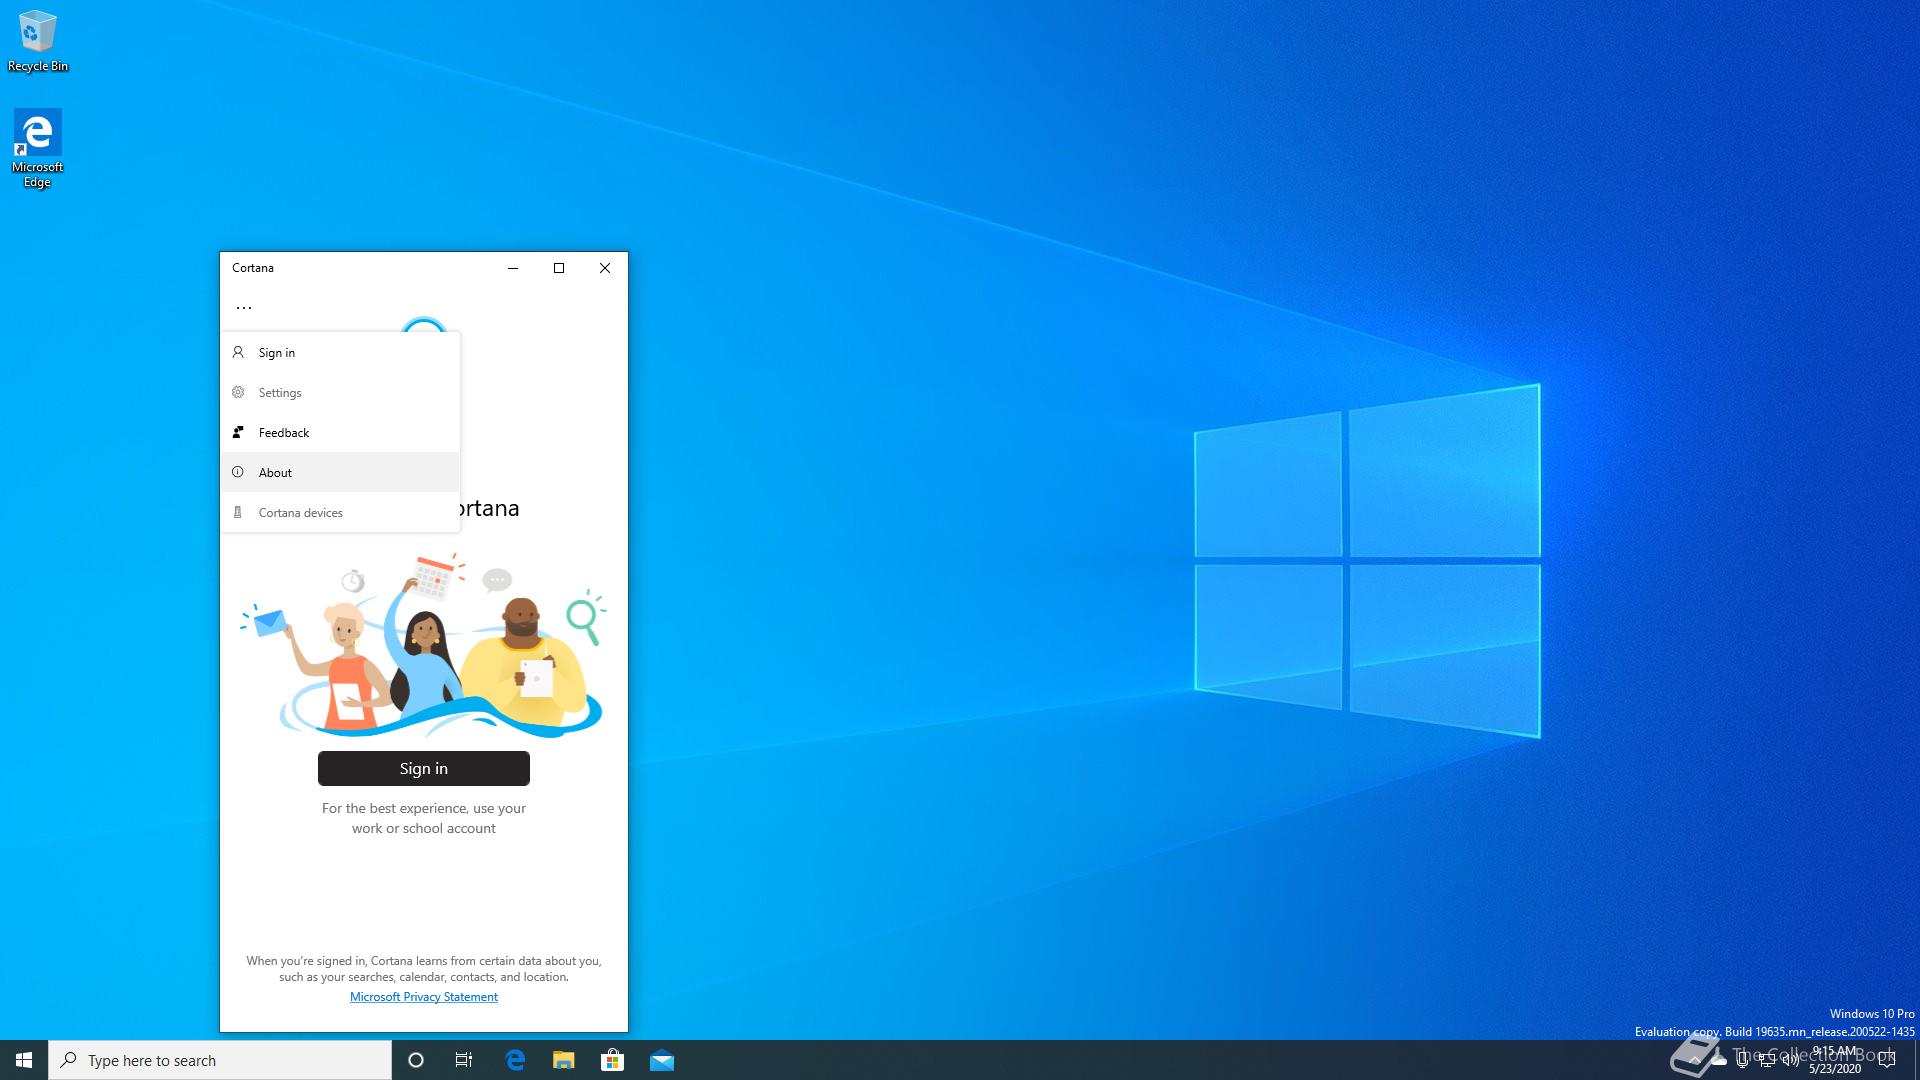This screenshot has height=1080, width=1920.
Task: Close the Cortana window
Action: tap(605, 268)
